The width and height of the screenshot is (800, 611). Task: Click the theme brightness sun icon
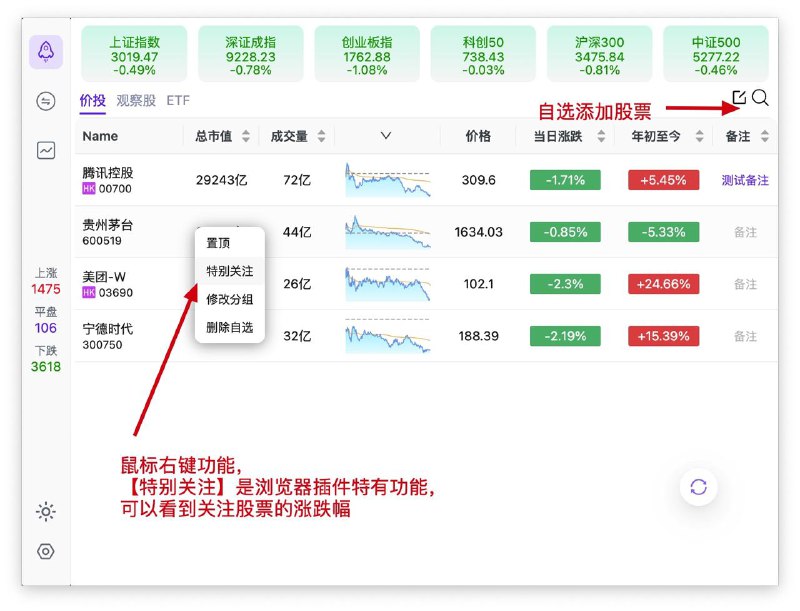45,511
